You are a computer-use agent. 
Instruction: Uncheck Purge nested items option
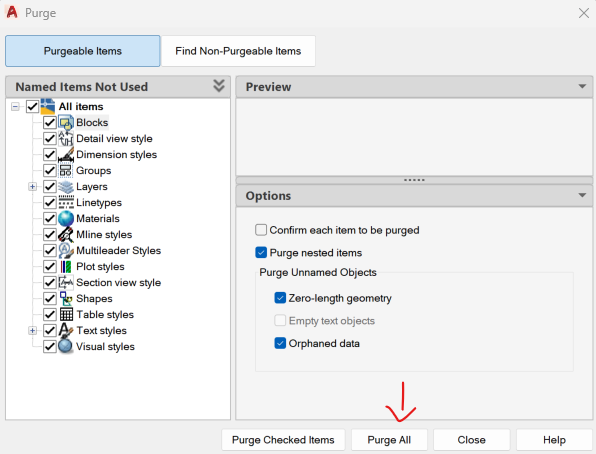[x=261, y=252]
